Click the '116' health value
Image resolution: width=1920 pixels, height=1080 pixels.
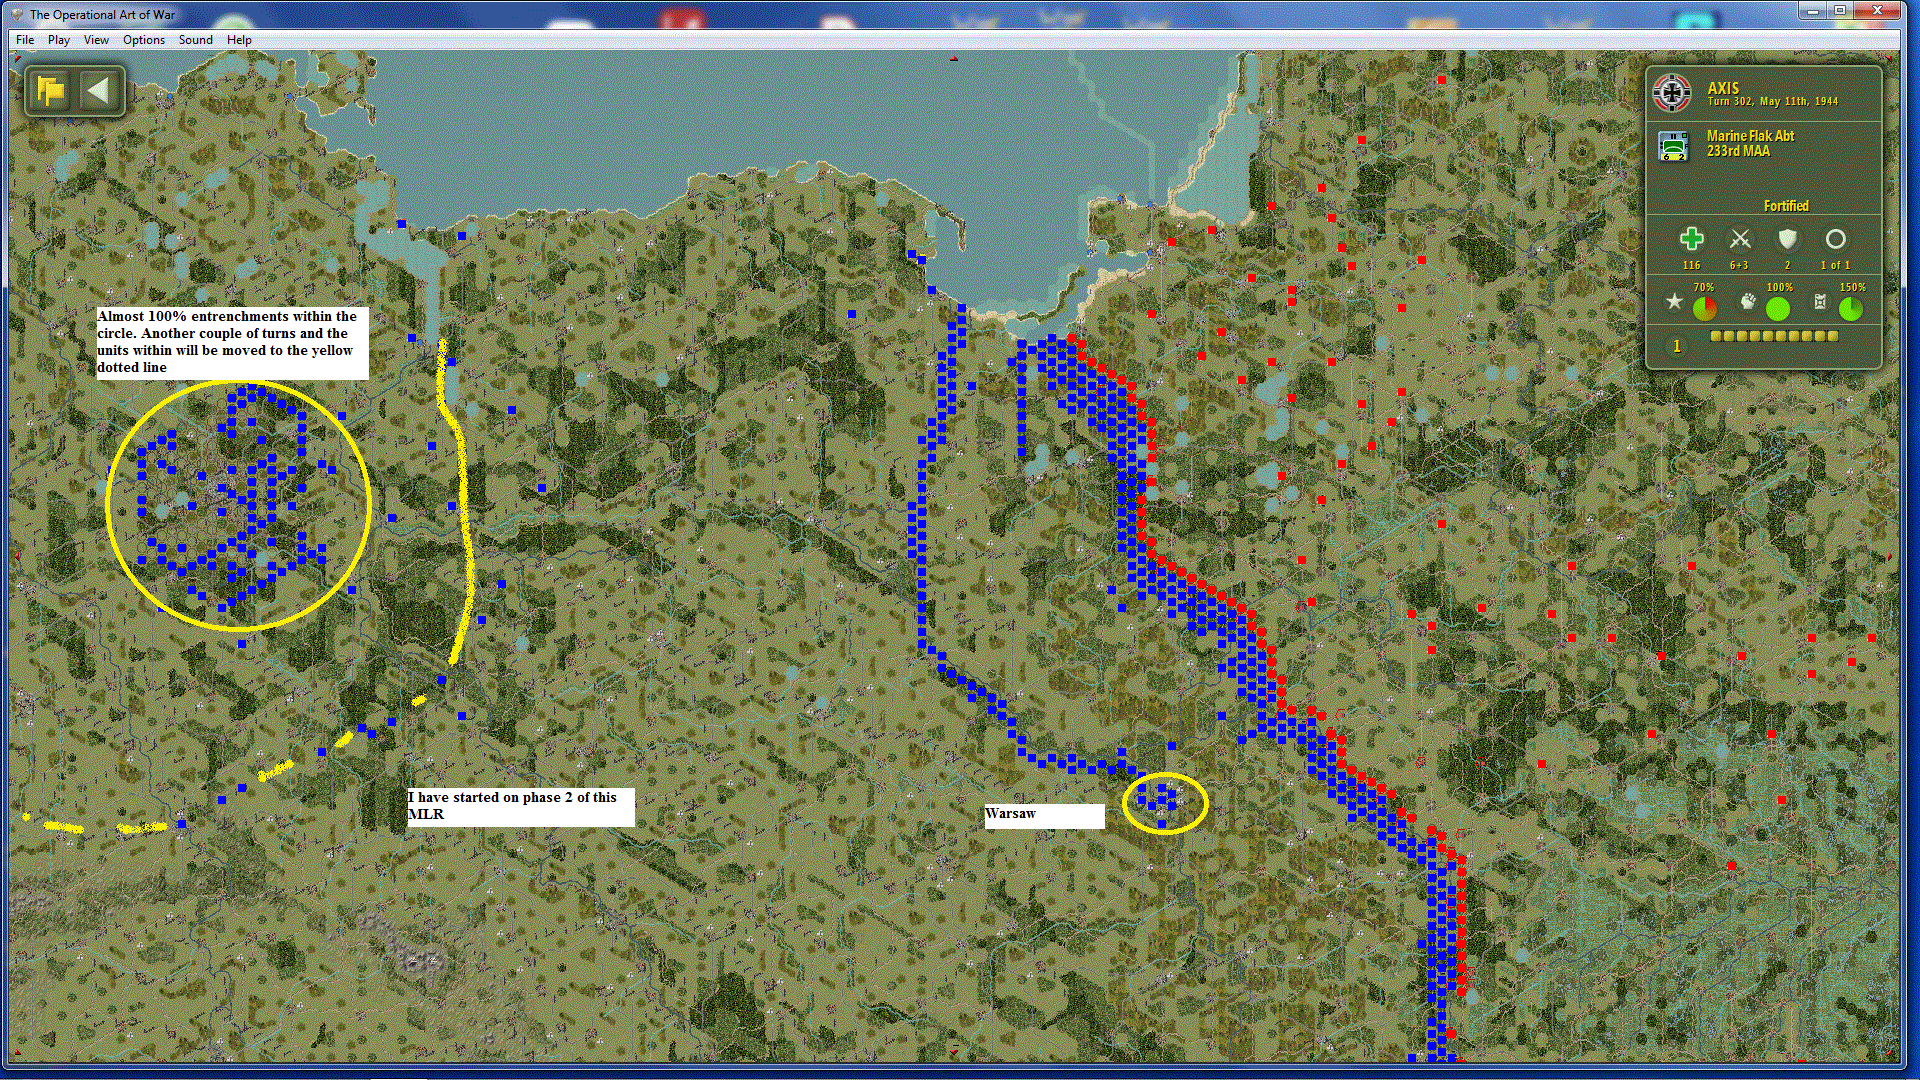coord(1691,265)
